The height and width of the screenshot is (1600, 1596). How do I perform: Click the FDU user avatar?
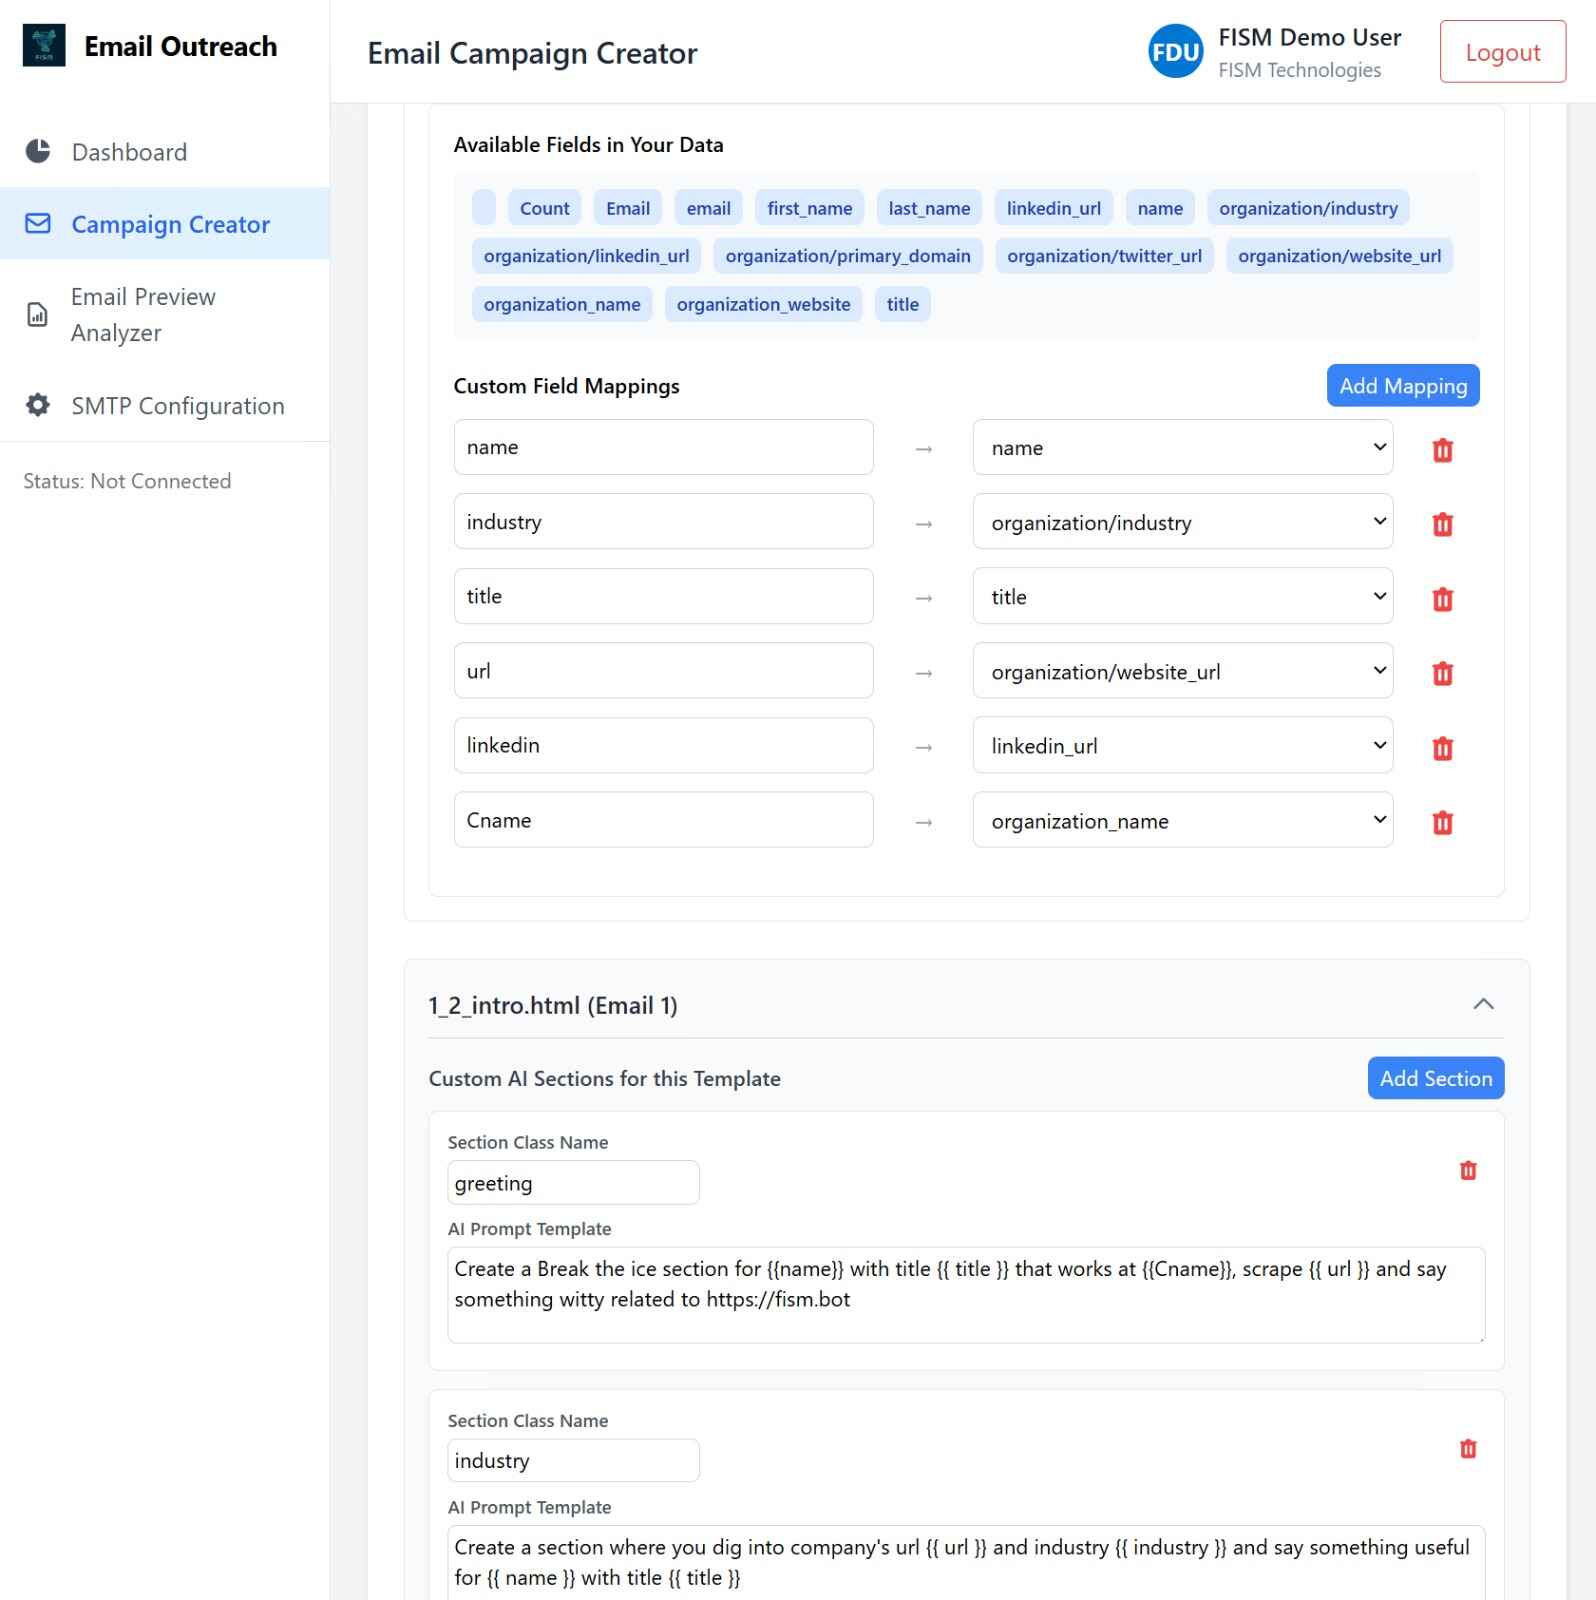coord(1175,52)
